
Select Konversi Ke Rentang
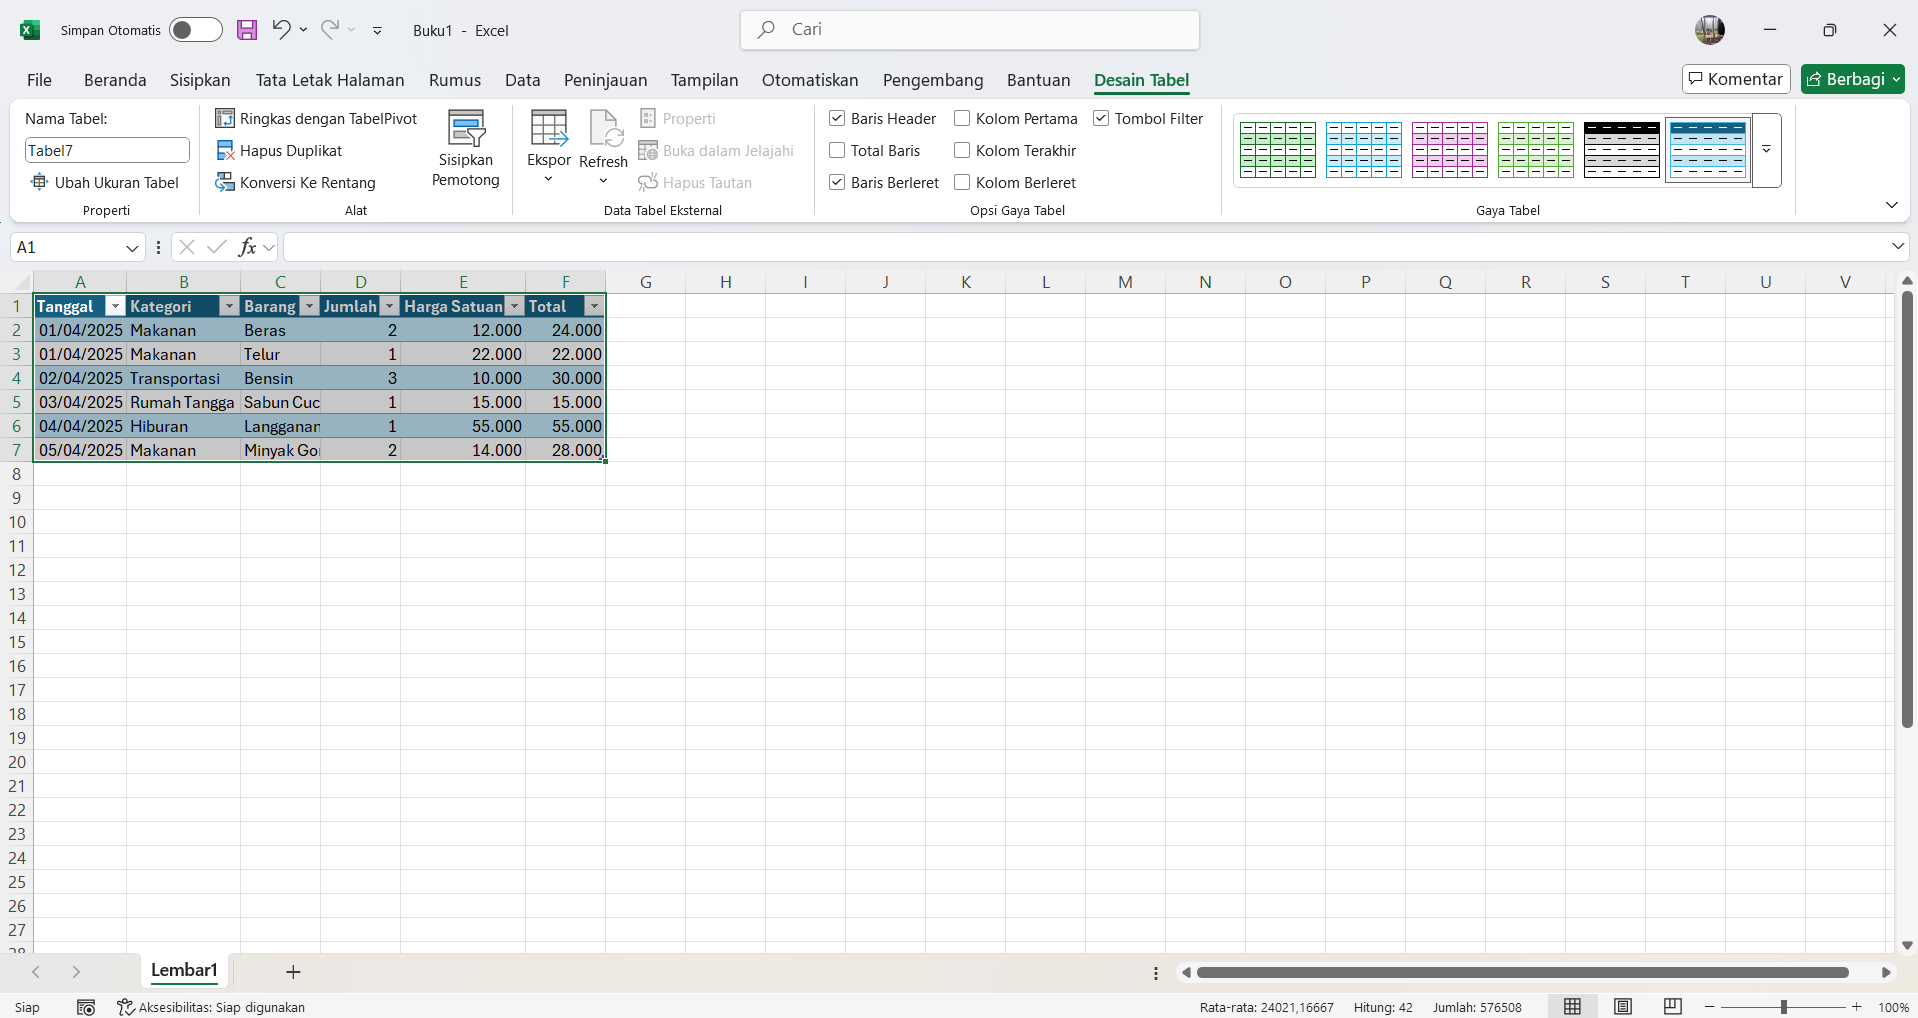coord(296,182)
